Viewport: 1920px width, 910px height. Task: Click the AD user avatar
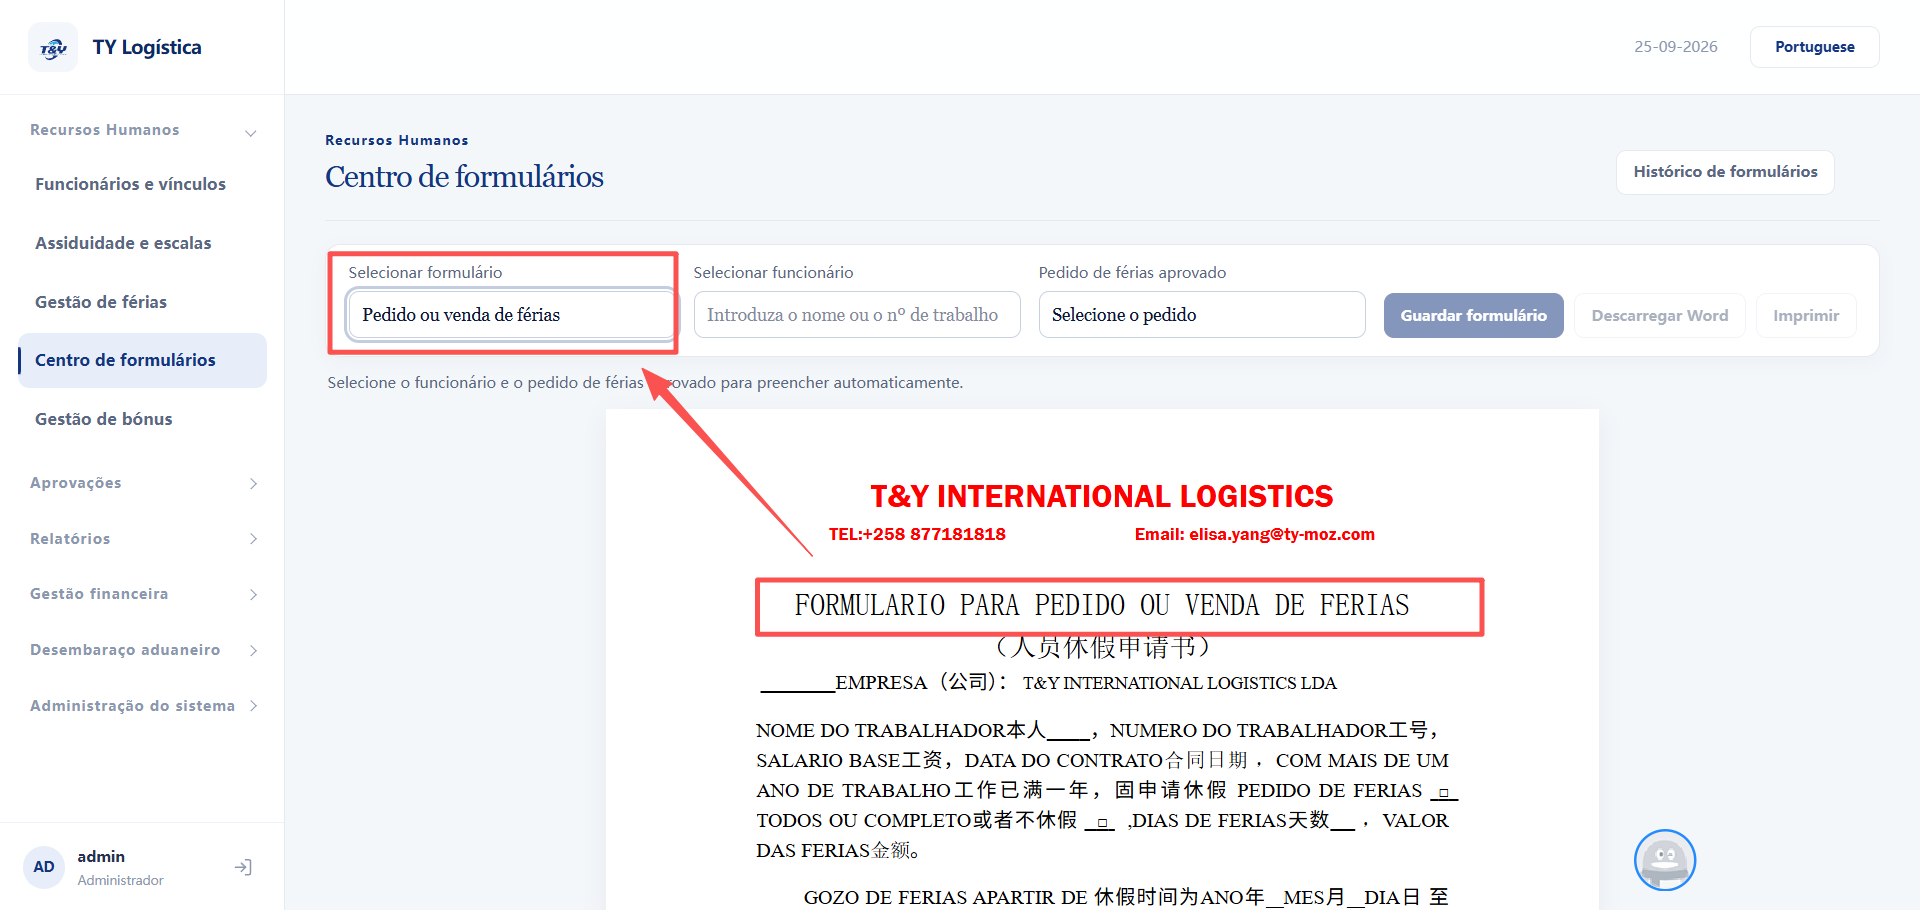coord(44,867)
